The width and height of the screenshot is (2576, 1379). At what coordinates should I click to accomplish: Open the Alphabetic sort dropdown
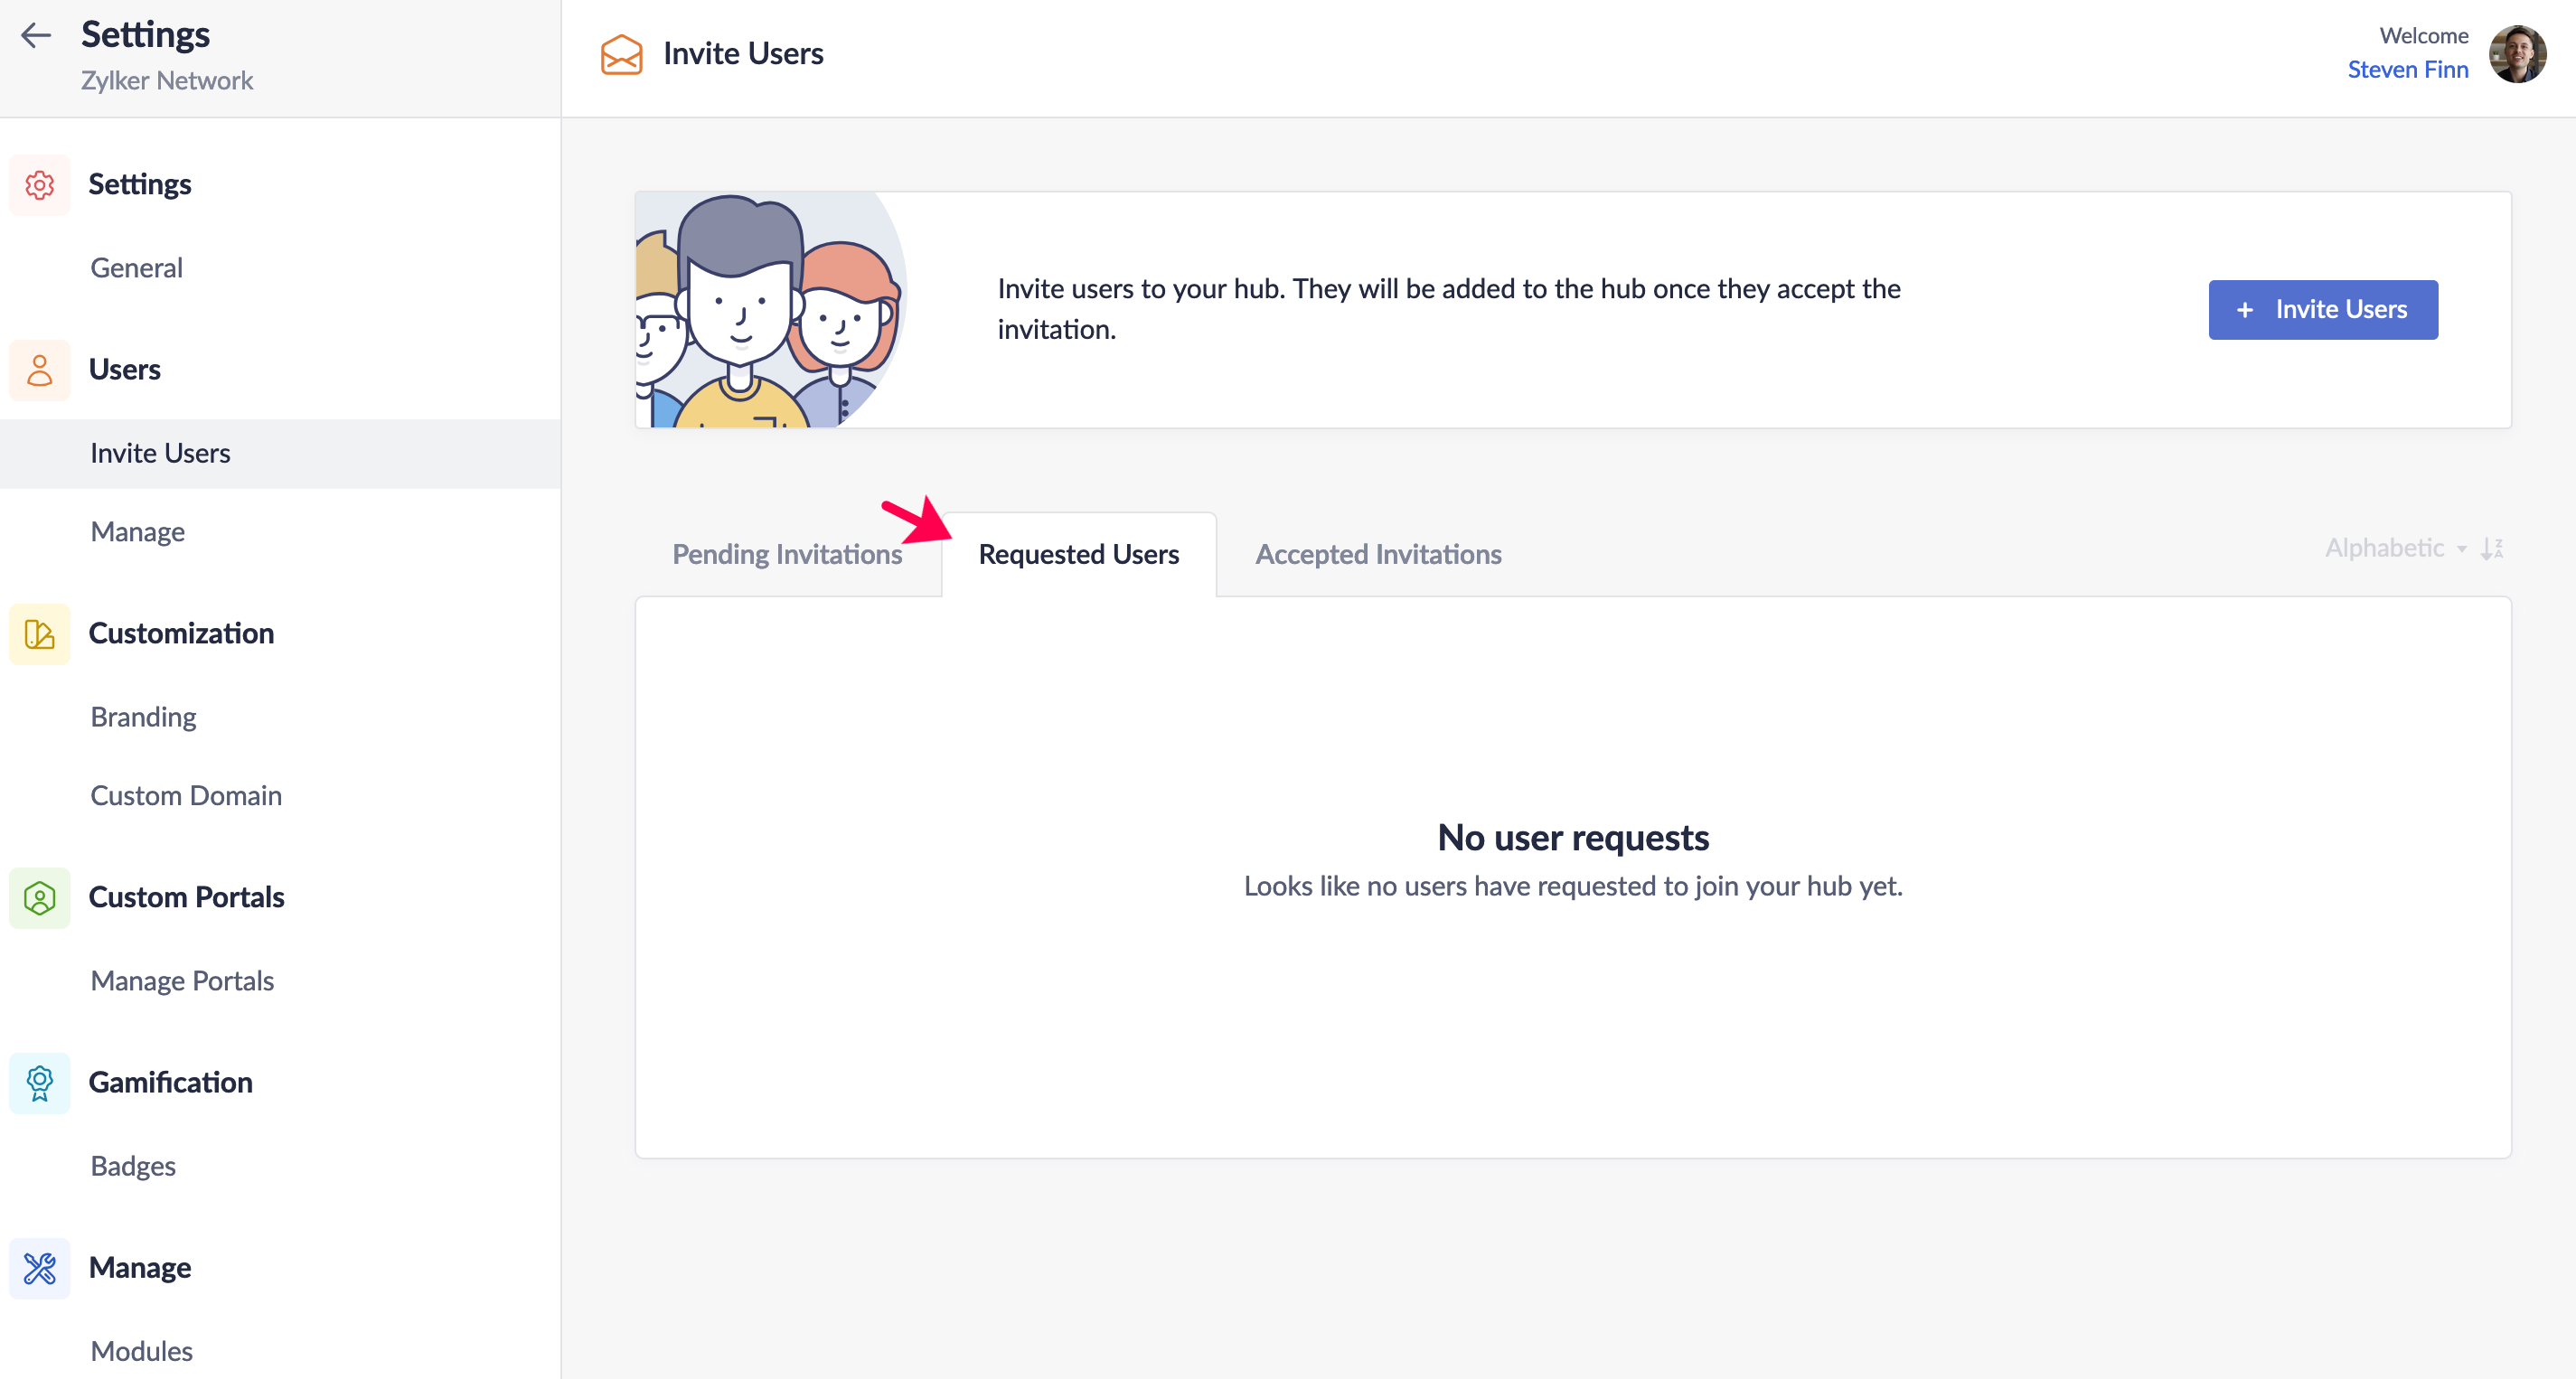pos(2394,548)
